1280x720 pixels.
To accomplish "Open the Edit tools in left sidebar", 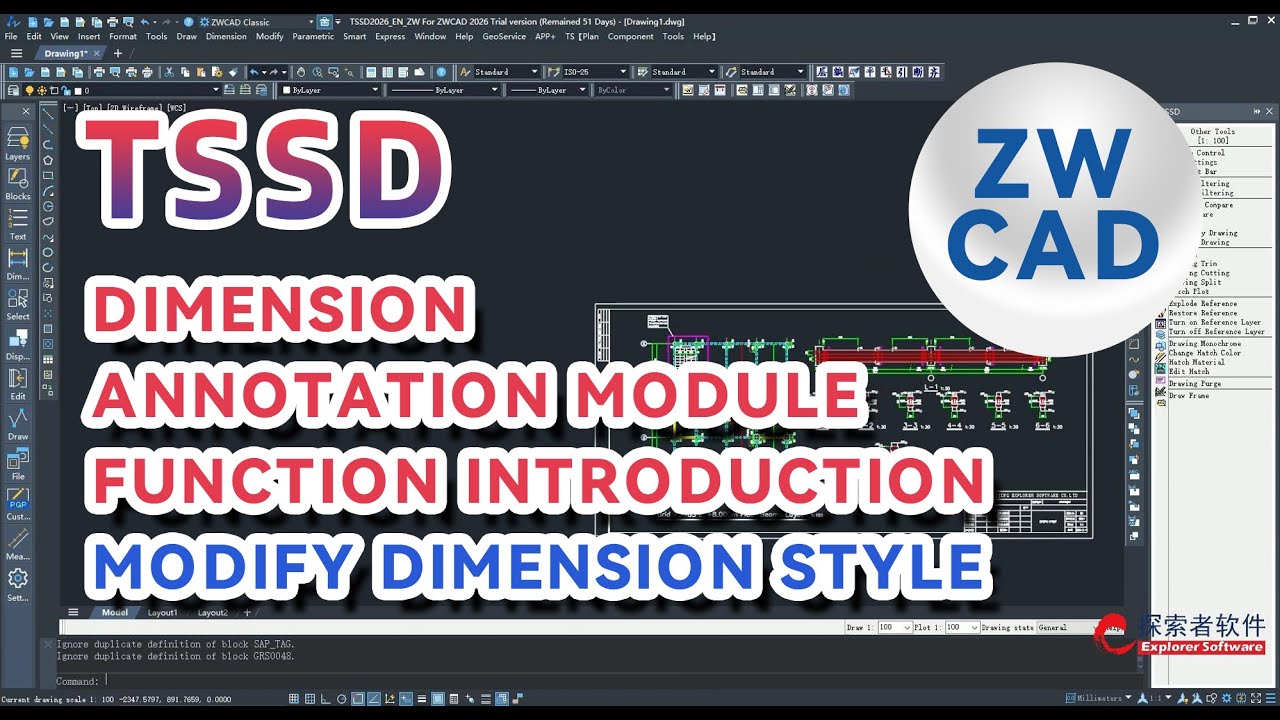I will (17, 384).
